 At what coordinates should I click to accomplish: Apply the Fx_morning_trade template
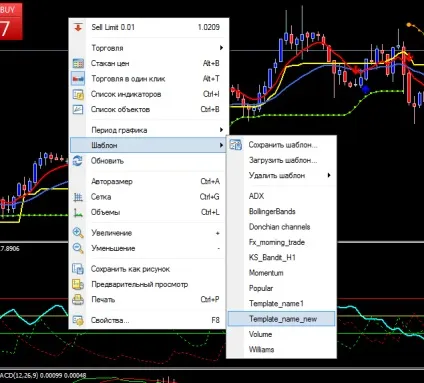coord(281,242)
